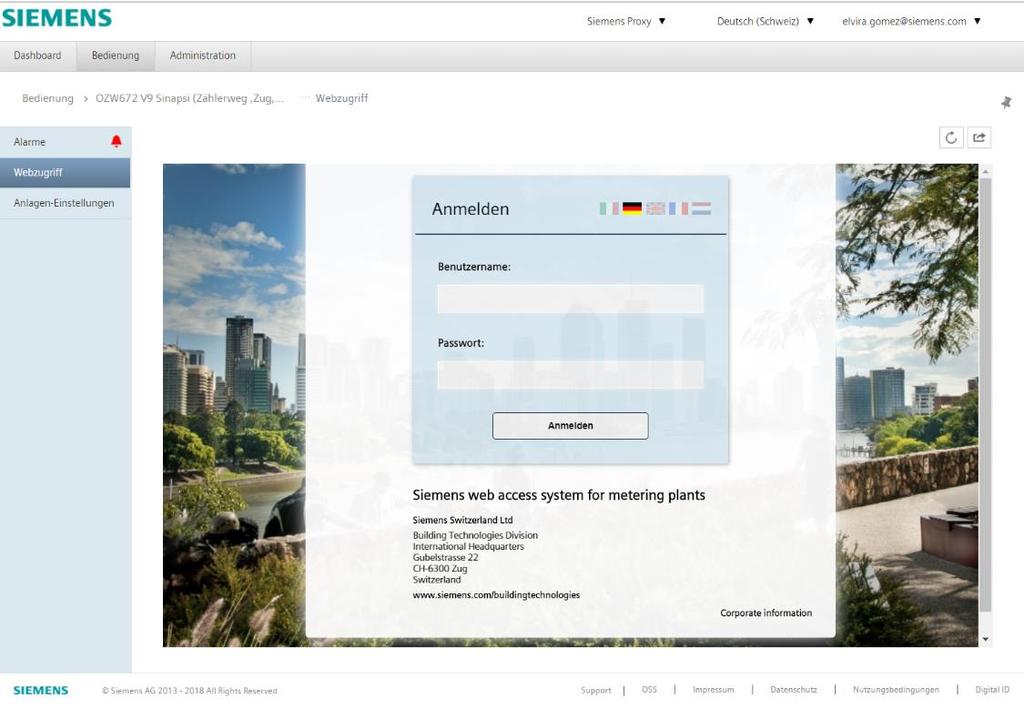Open the Siemens Proxy dropdown
Image resolution: width=1024 pixels, height=709 pixels.
626,21
